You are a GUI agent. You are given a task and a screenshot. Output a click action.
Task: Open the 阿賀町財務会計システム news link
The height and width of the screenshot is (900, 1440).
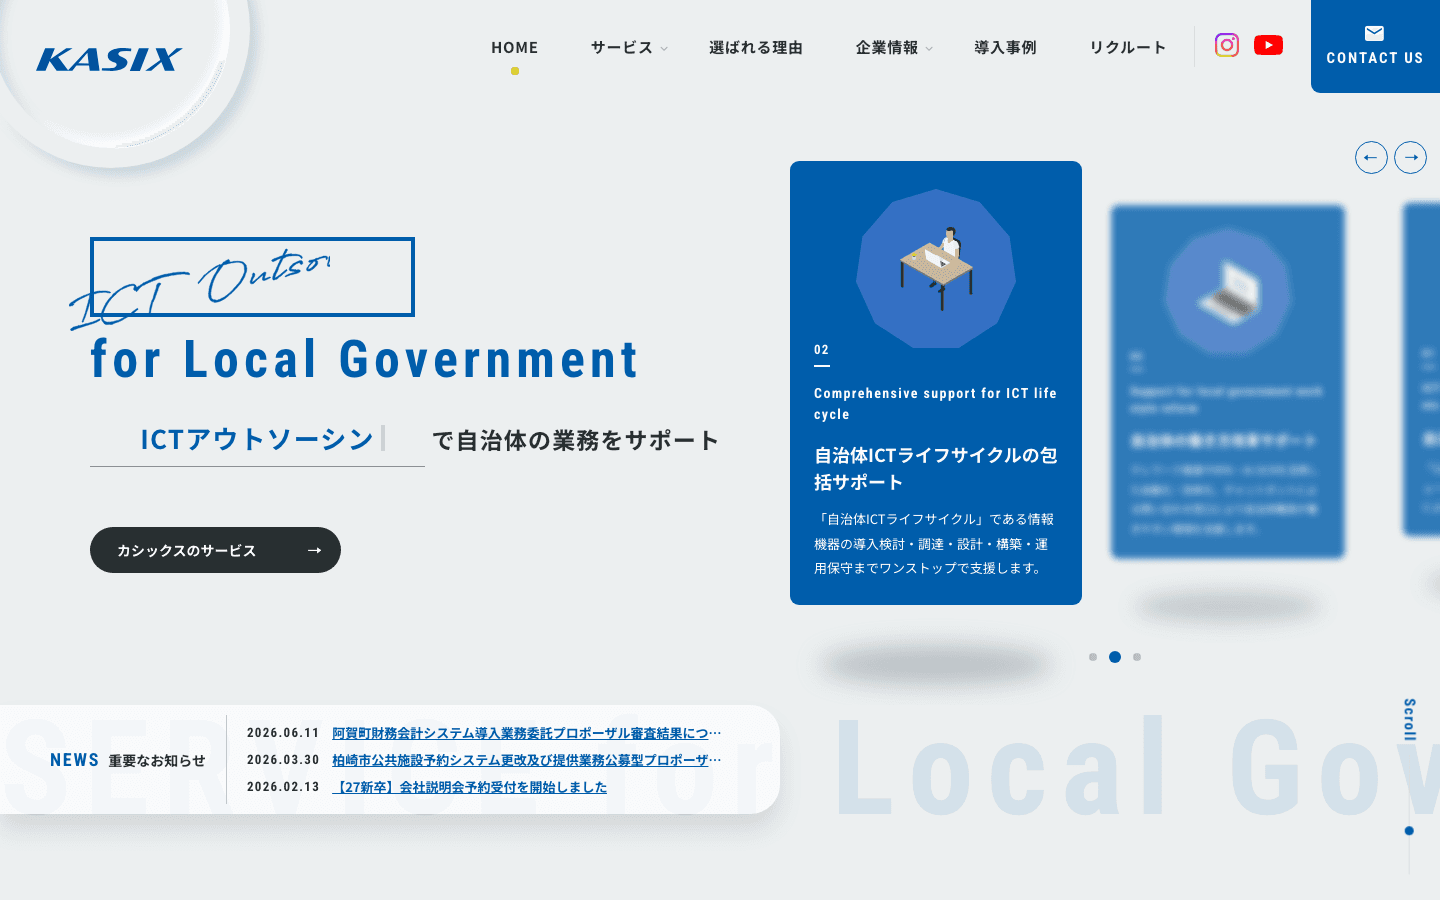[526, 733]
